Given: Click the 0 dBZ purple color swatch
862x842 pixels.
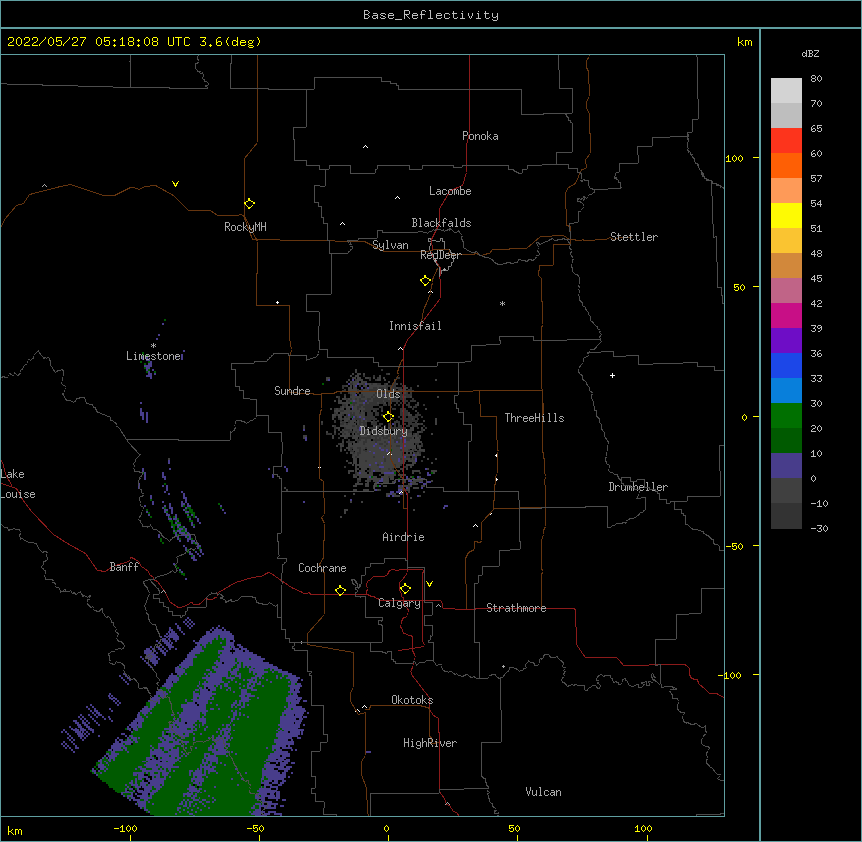Looking at the screenshot, I should pos(786,466).
